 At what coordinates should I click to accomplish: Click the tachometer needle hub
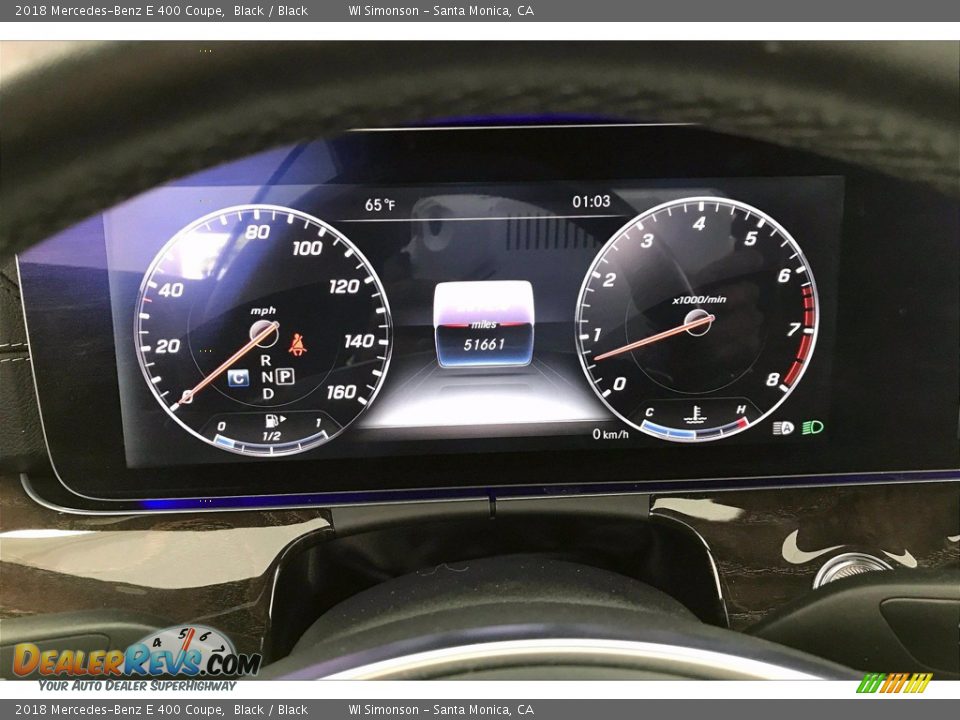(x=699, y=323)
